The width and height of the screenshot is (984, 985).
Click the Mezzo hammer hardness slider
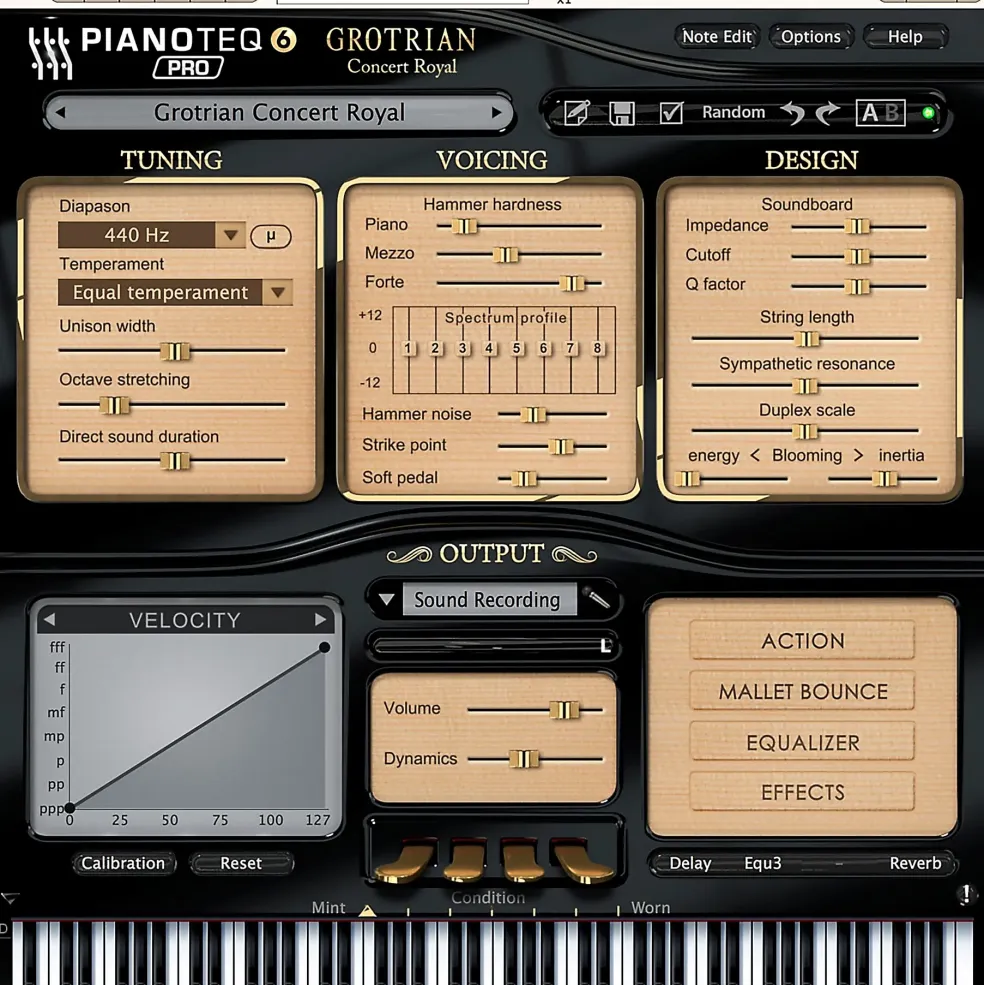[519, 254]
